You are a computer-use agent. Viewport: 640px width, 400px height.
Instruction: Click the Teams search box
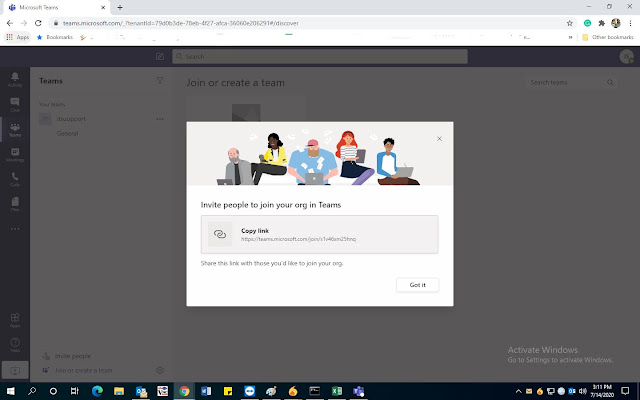[x=320, y=56]
